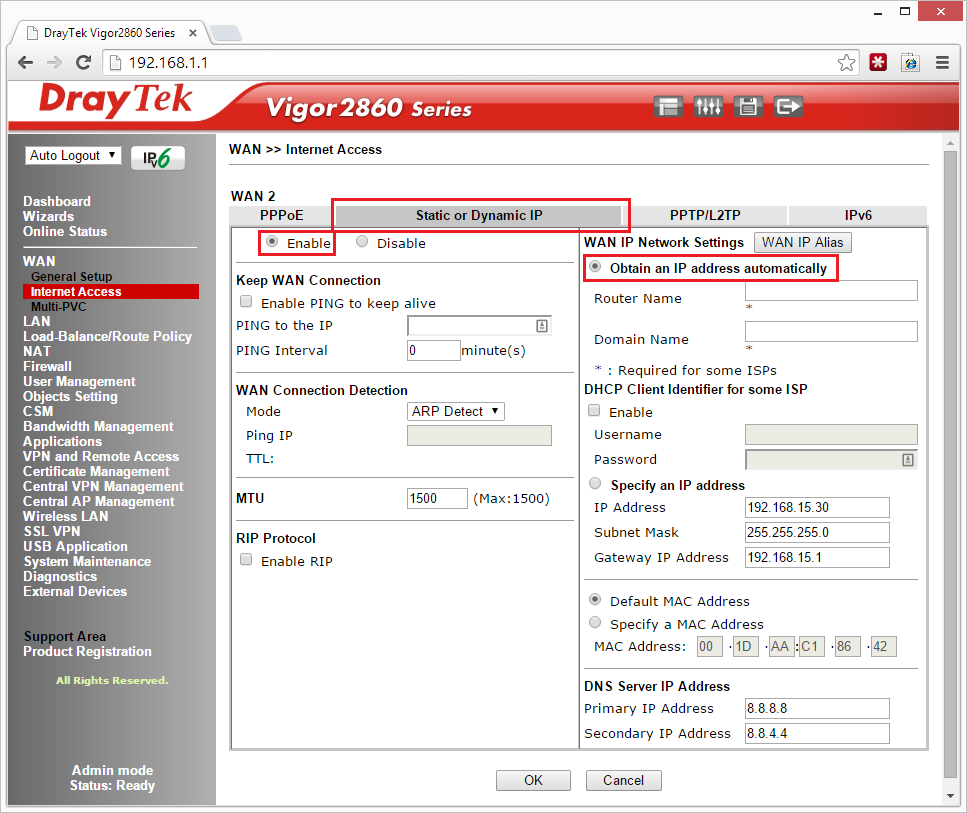Open the Firewall sidebar menu
Viewport: 967px width, 813px height.
coord(47,366)
